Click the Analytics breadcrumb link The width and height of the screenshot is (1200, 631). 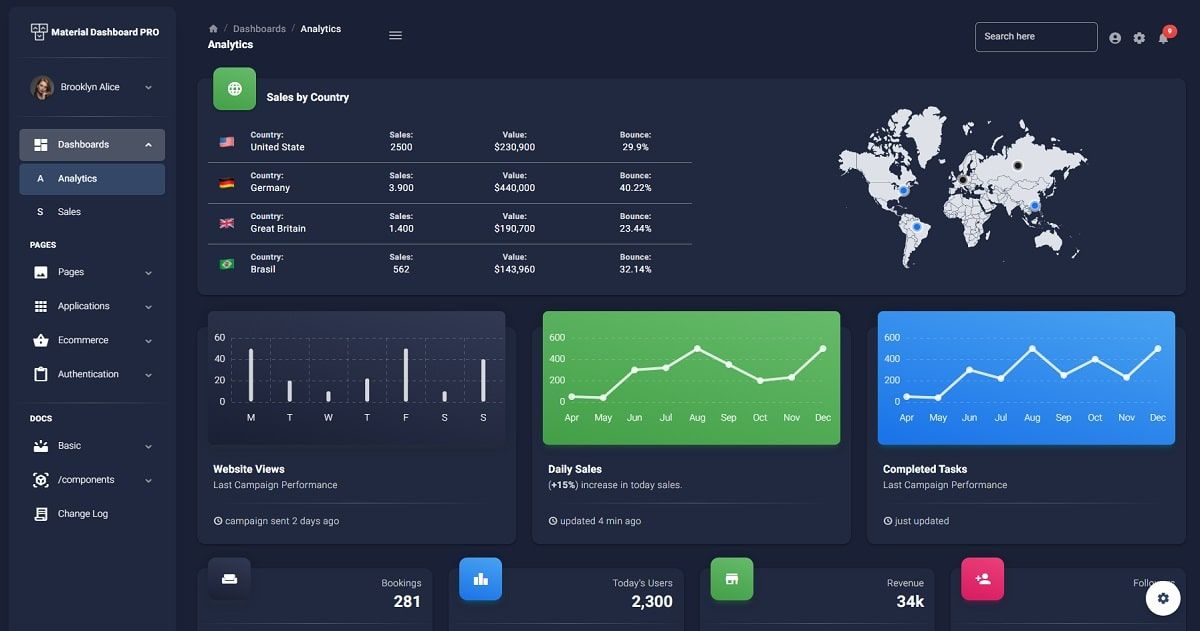click(320, 28)
